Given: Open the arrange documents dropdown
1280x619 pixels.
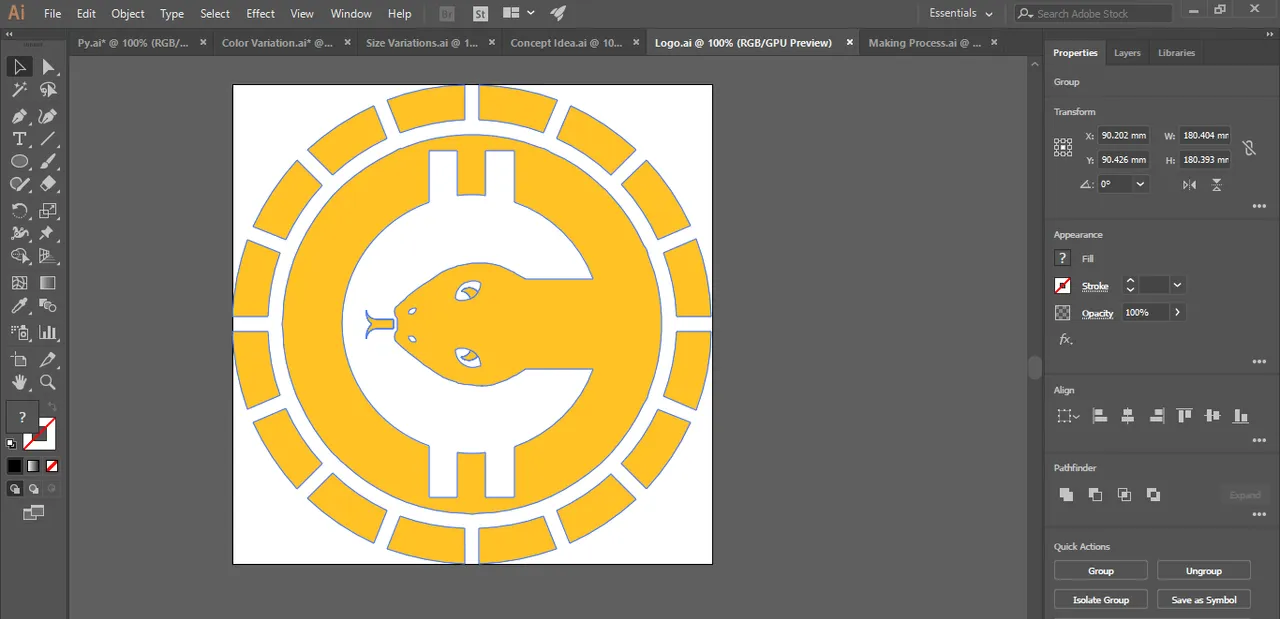Looking at the screenshot, I should [x=519, y=13].
